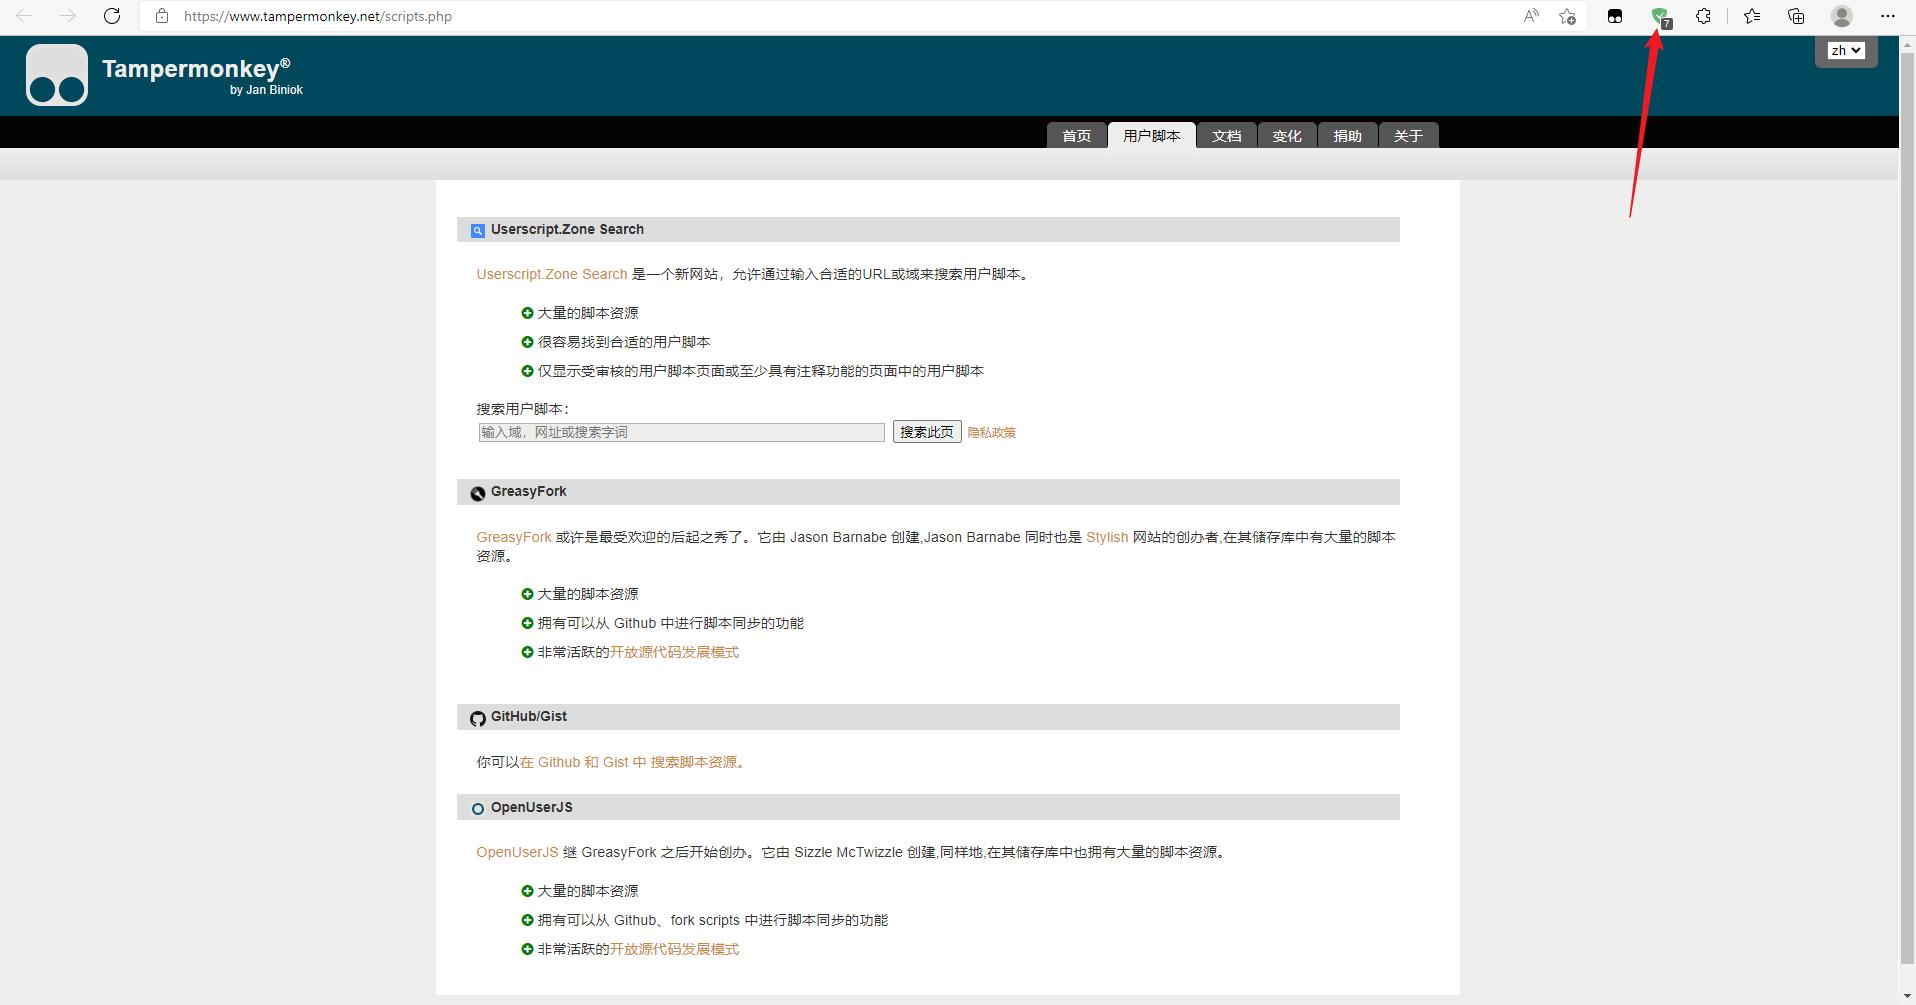
Task: Open the green shield extension with badge 7
Action: 1660,17
